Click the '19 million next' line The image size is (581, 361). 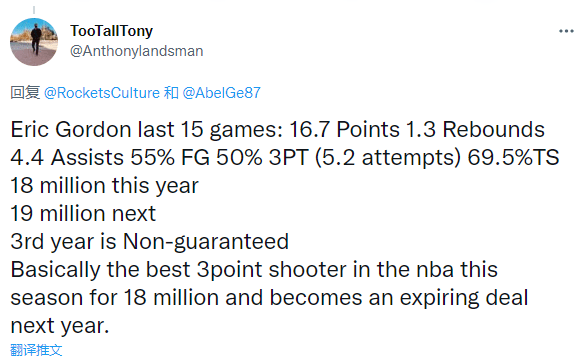point(83,213)
